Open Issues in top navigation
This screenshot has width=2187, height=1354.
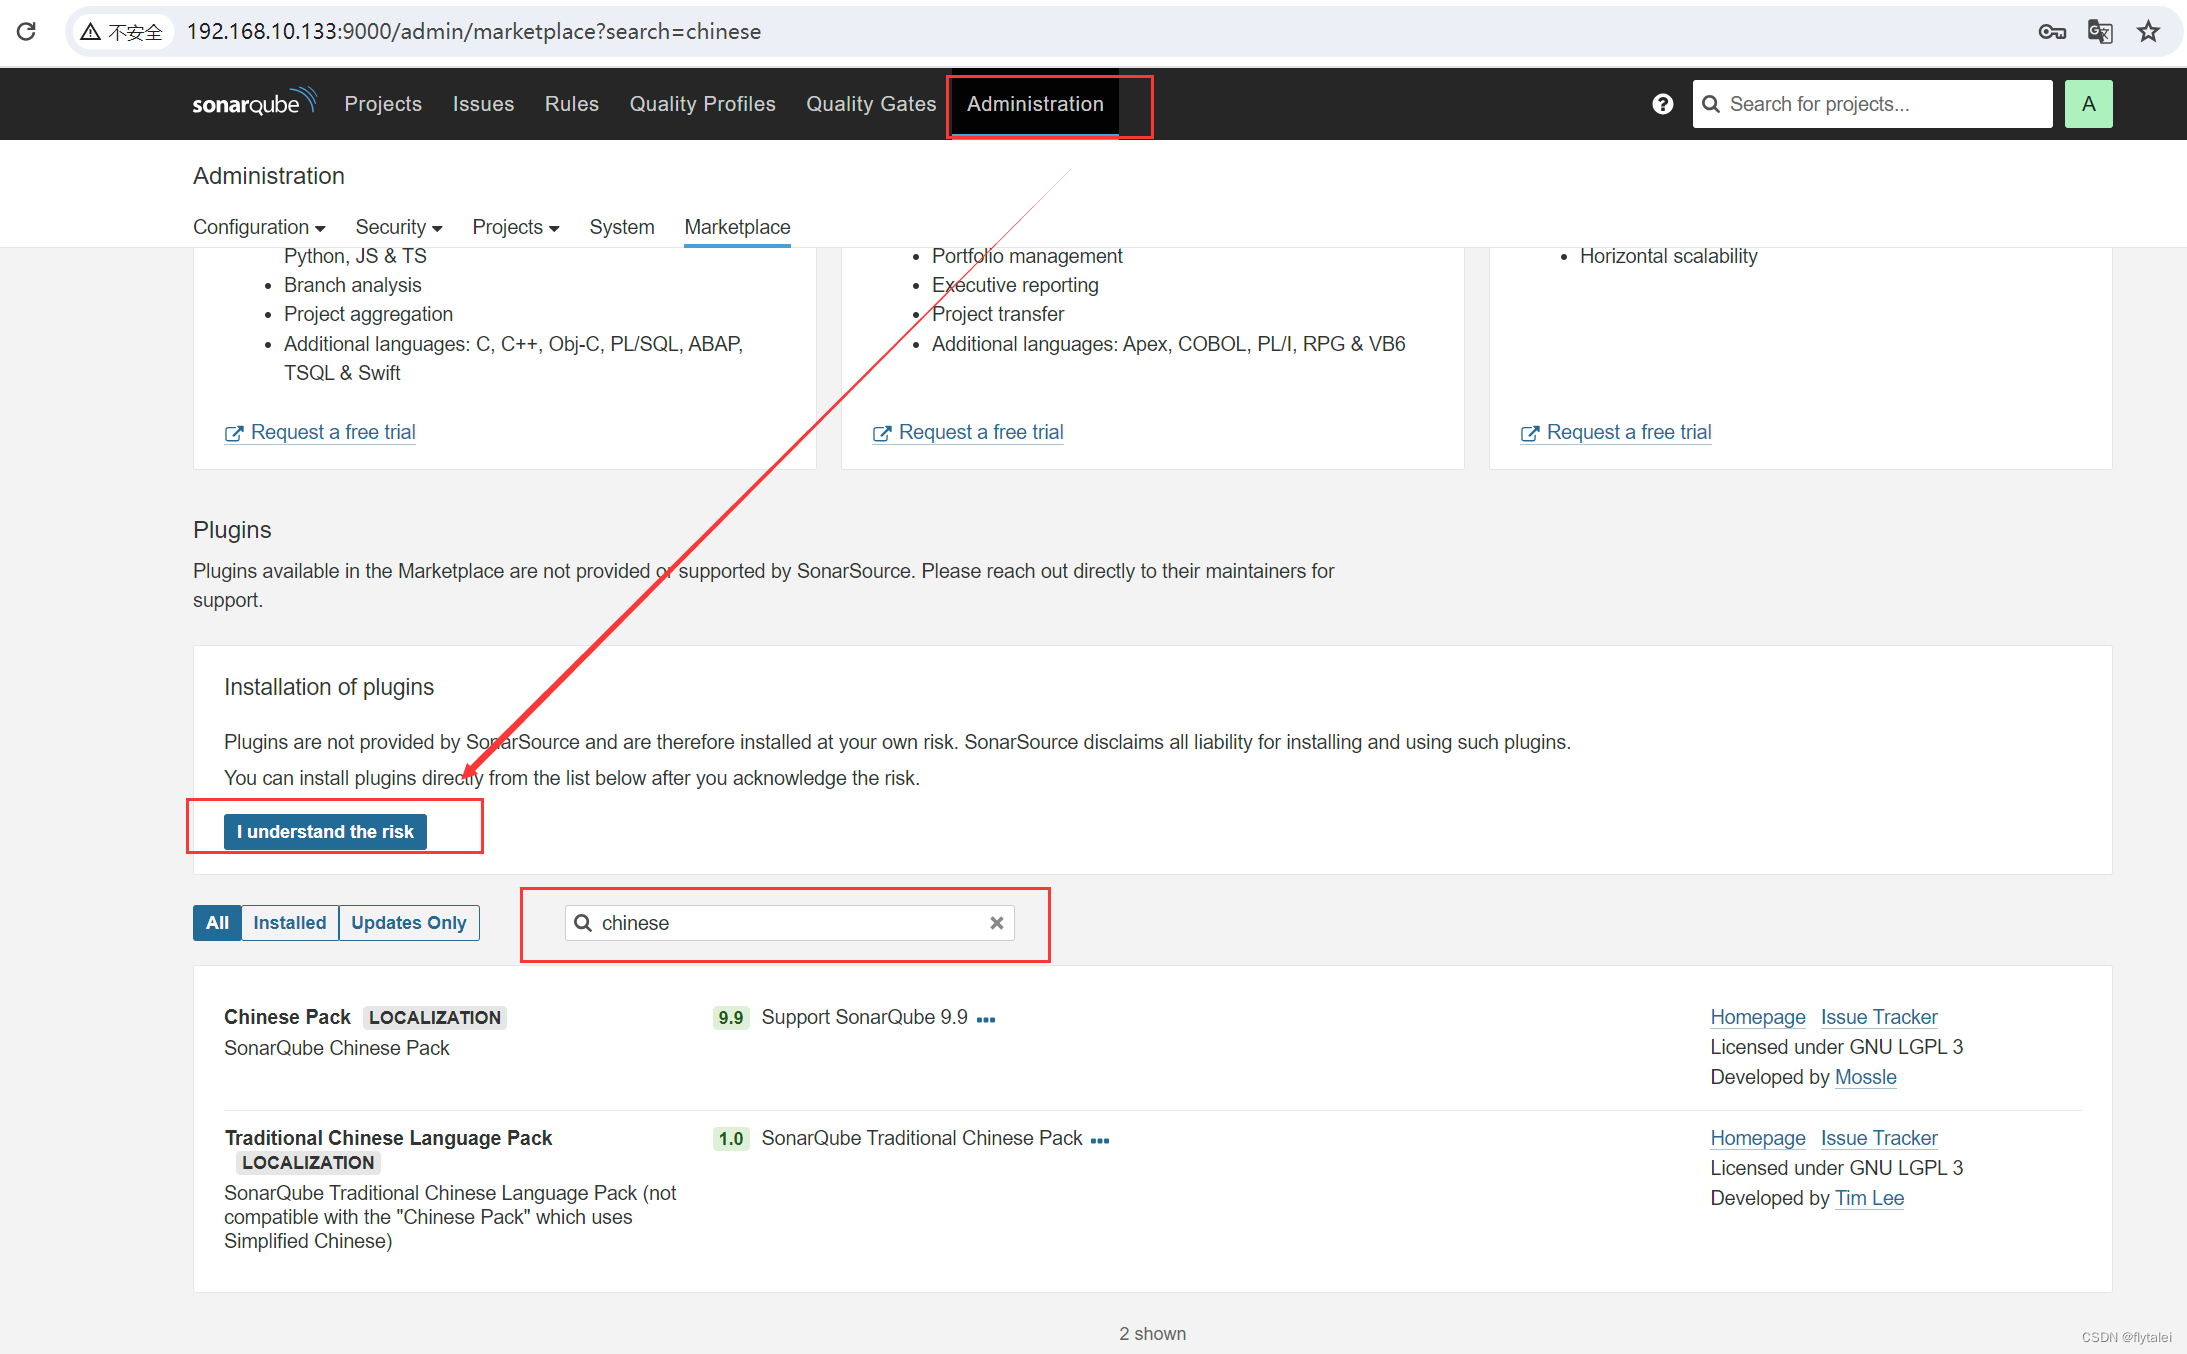(483, 104)
